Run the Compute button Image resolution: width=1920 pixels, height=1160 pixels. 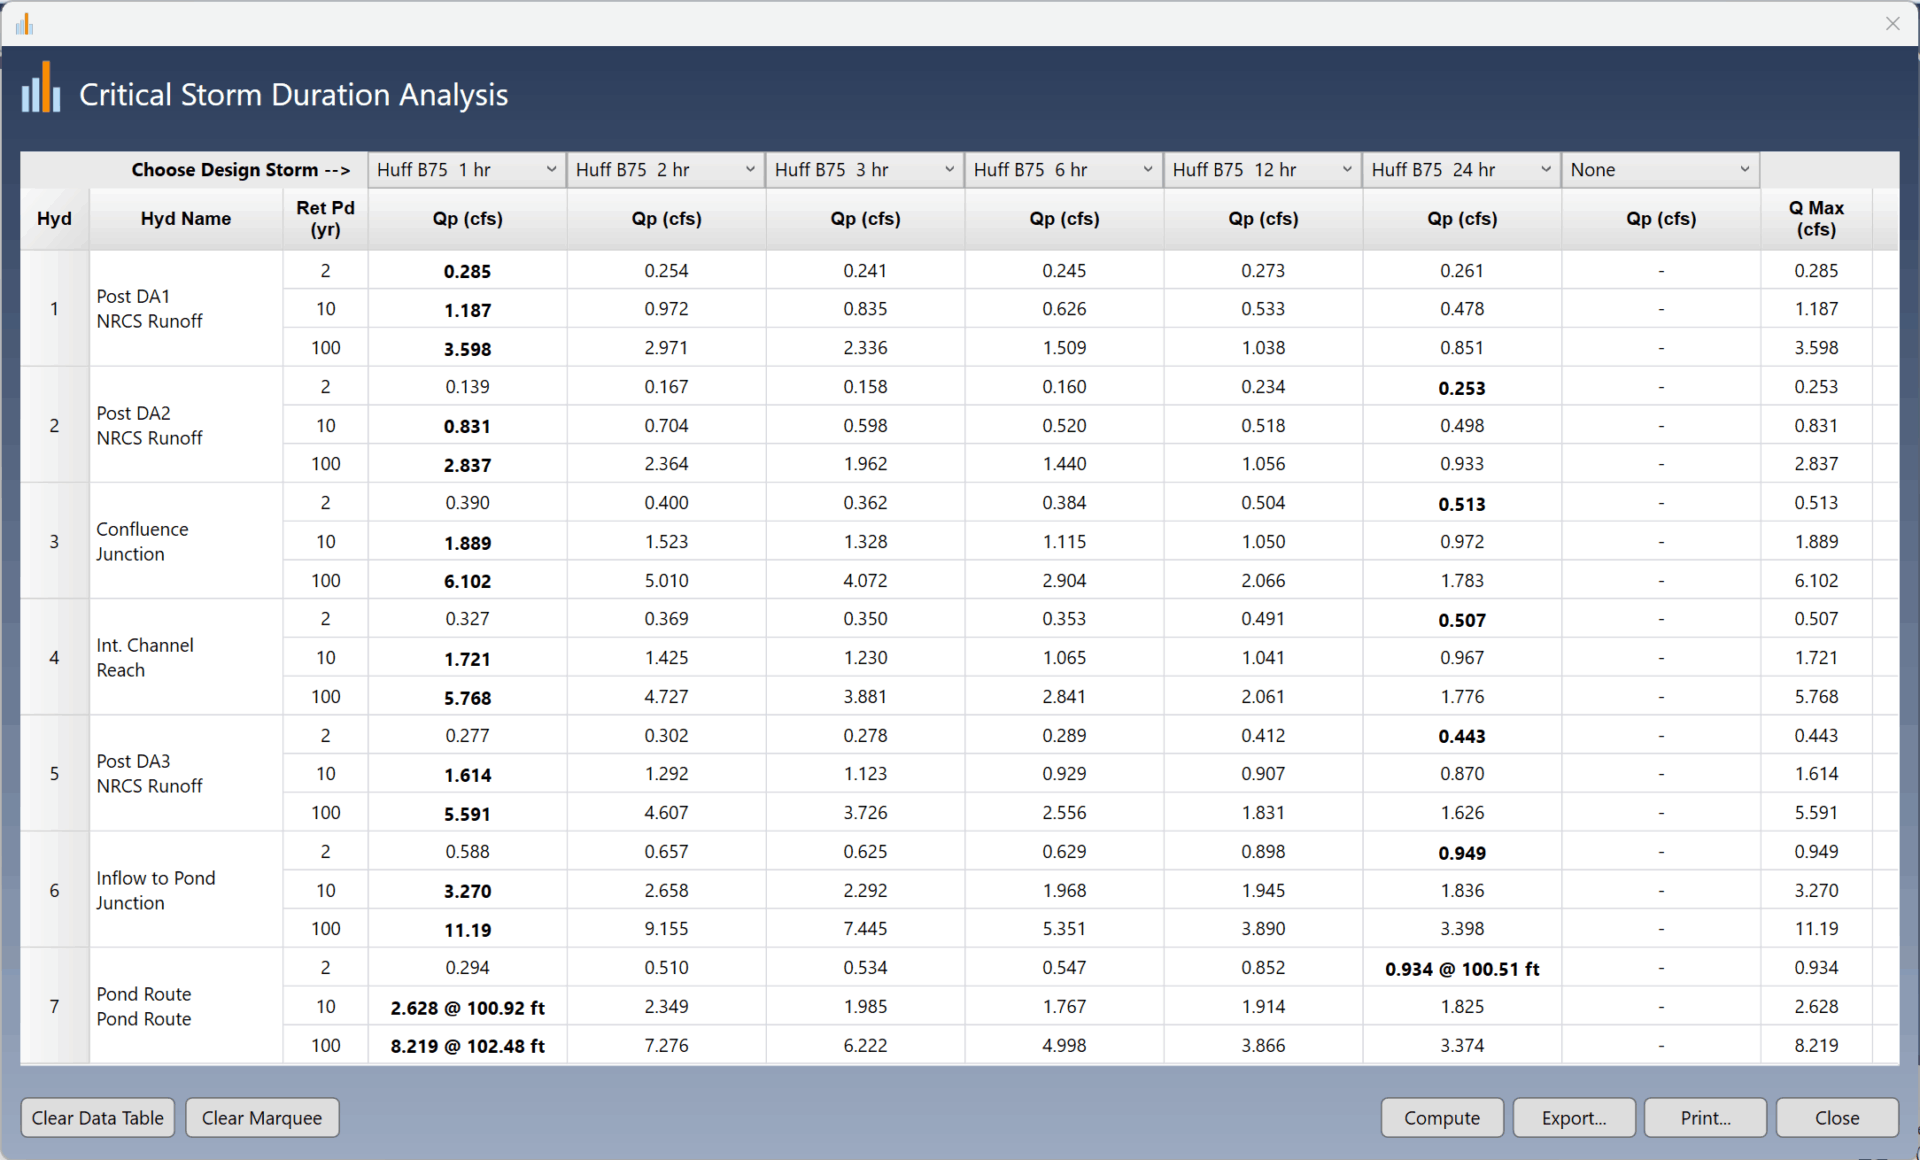[1441, 1118]
